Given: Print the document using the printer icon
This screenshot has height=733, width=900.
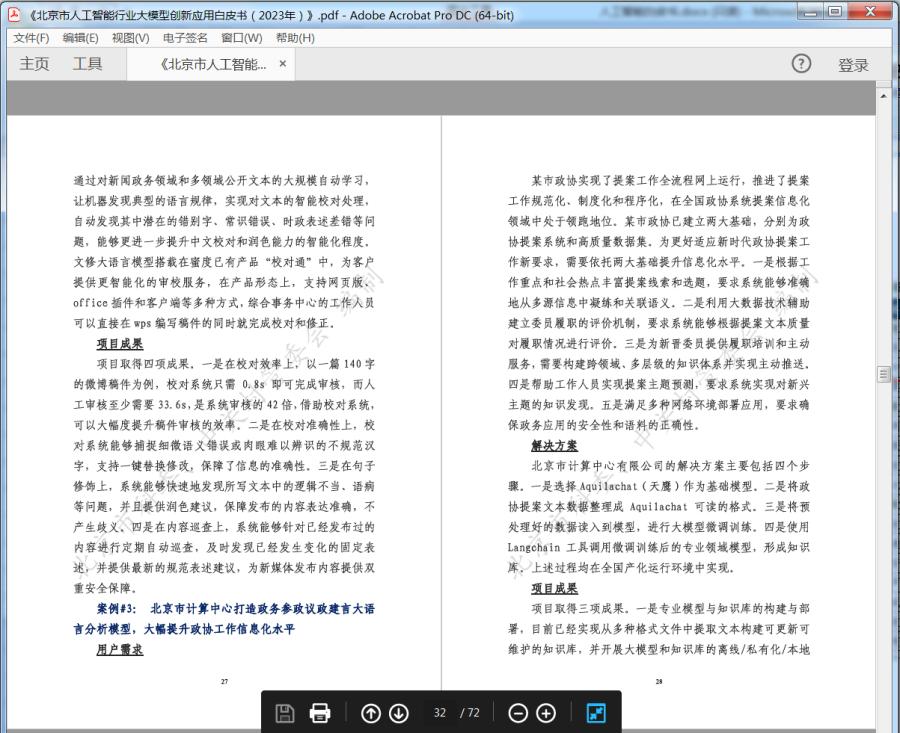Looking at the screenshot, I should point(320,713).
